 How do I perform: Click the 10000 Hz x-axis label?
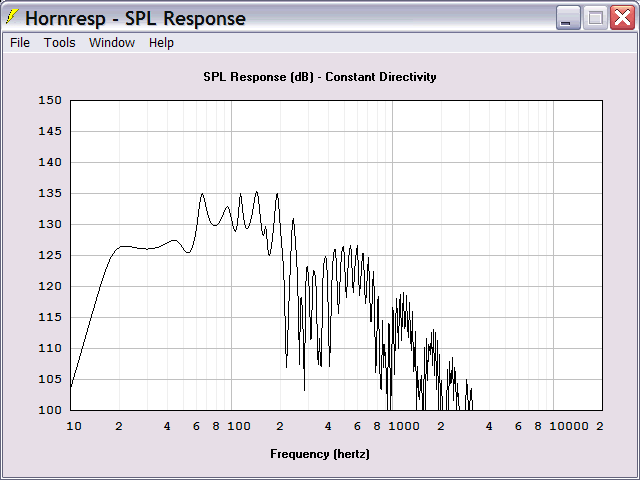point(569,426)
